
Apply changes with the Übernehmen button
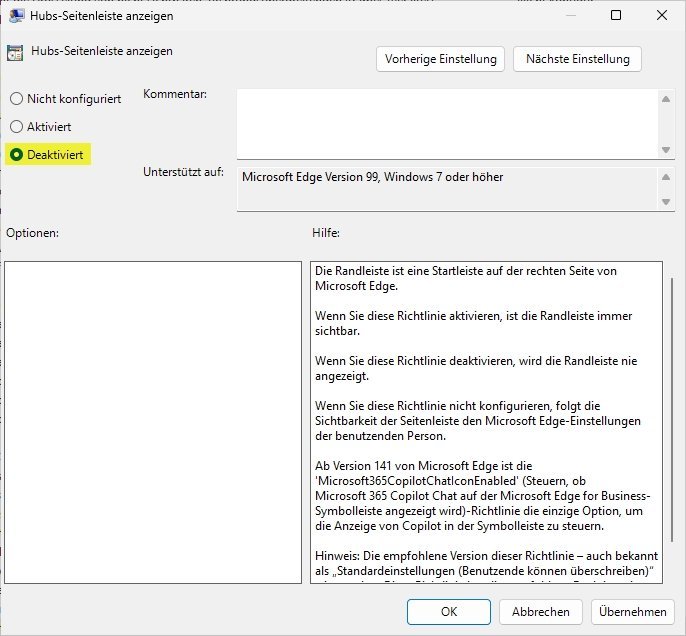[x=633, y=611]
